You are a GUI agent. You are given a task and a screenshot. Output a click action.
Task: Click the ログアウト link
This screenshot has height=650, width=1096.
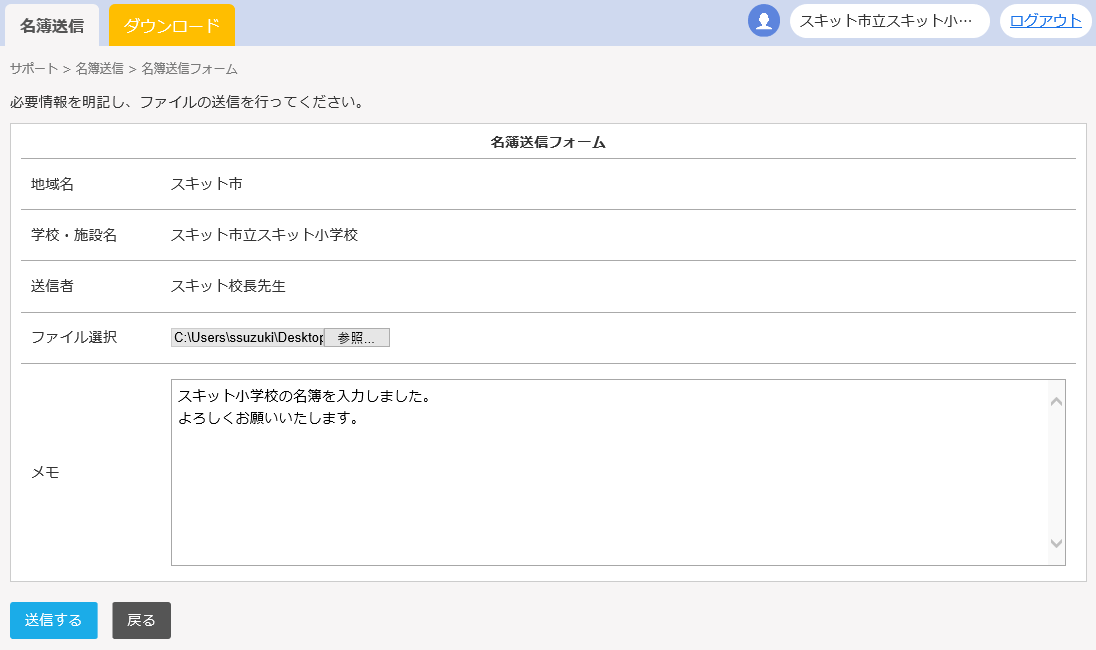pyautogui.click(x=1045, y=21)
